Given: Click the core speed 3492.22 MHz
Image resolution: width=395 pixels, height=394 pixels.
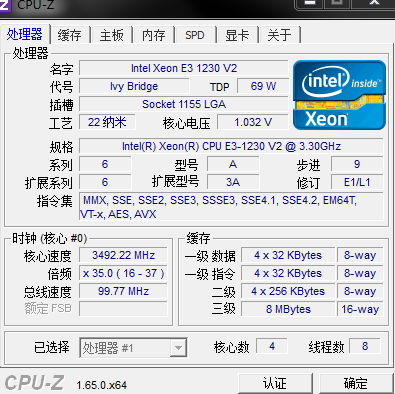Looking at the screenshot, I should (x=123, y=255).
